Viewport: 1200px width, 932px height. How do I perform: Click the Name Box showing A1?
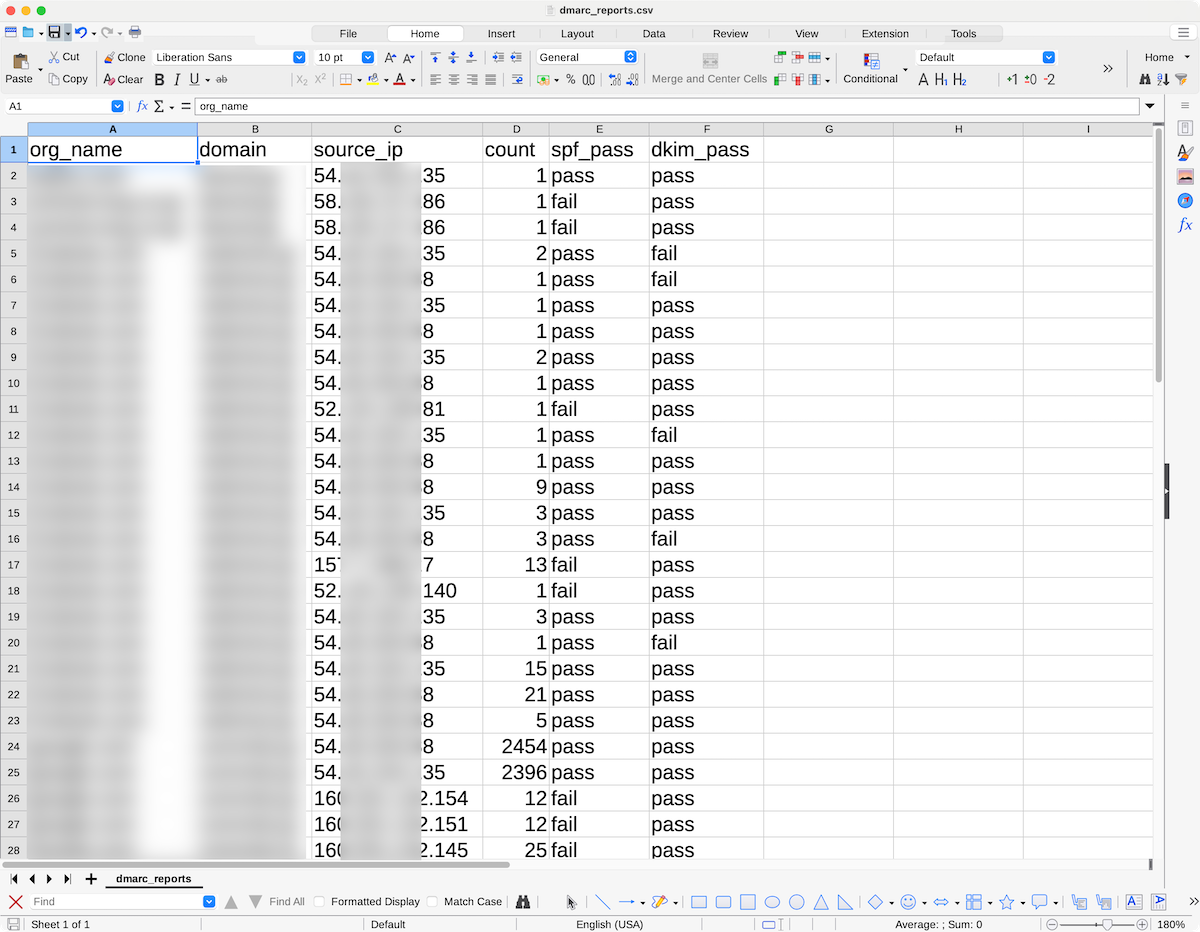click(x=58, y=106)
